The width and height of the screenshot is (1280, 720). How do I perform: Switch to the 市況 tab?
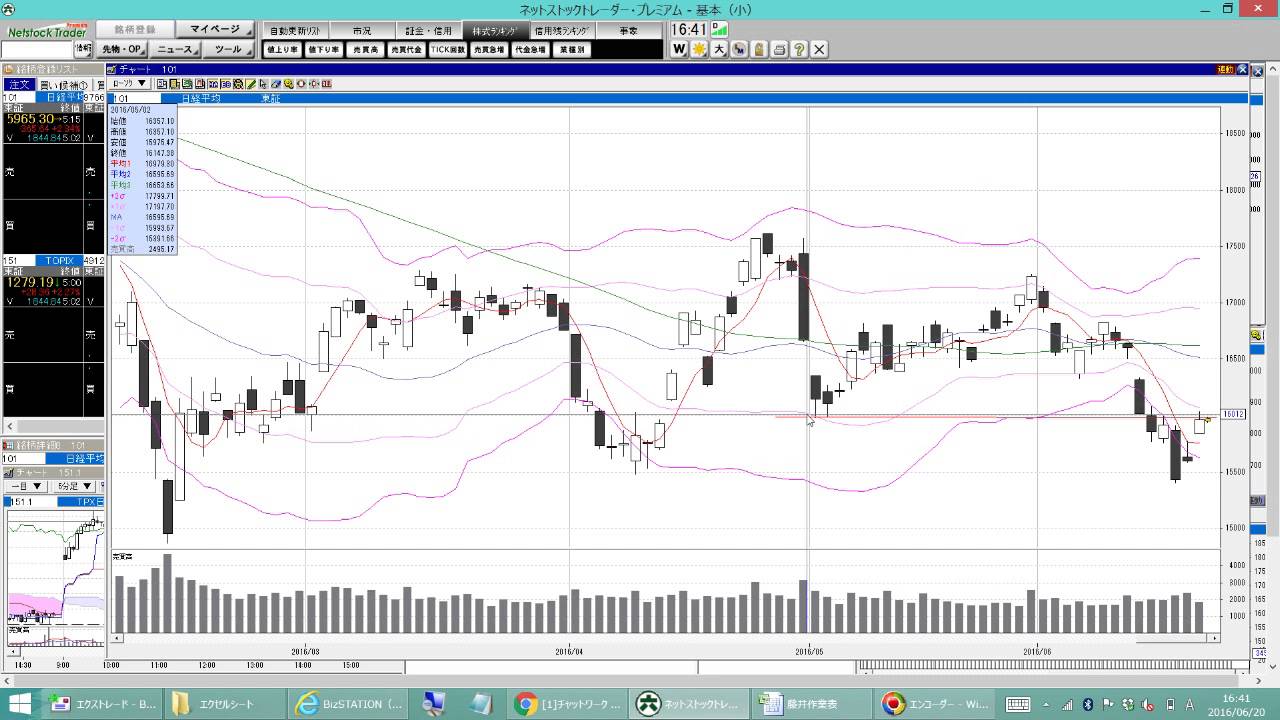tap(361, 31)
